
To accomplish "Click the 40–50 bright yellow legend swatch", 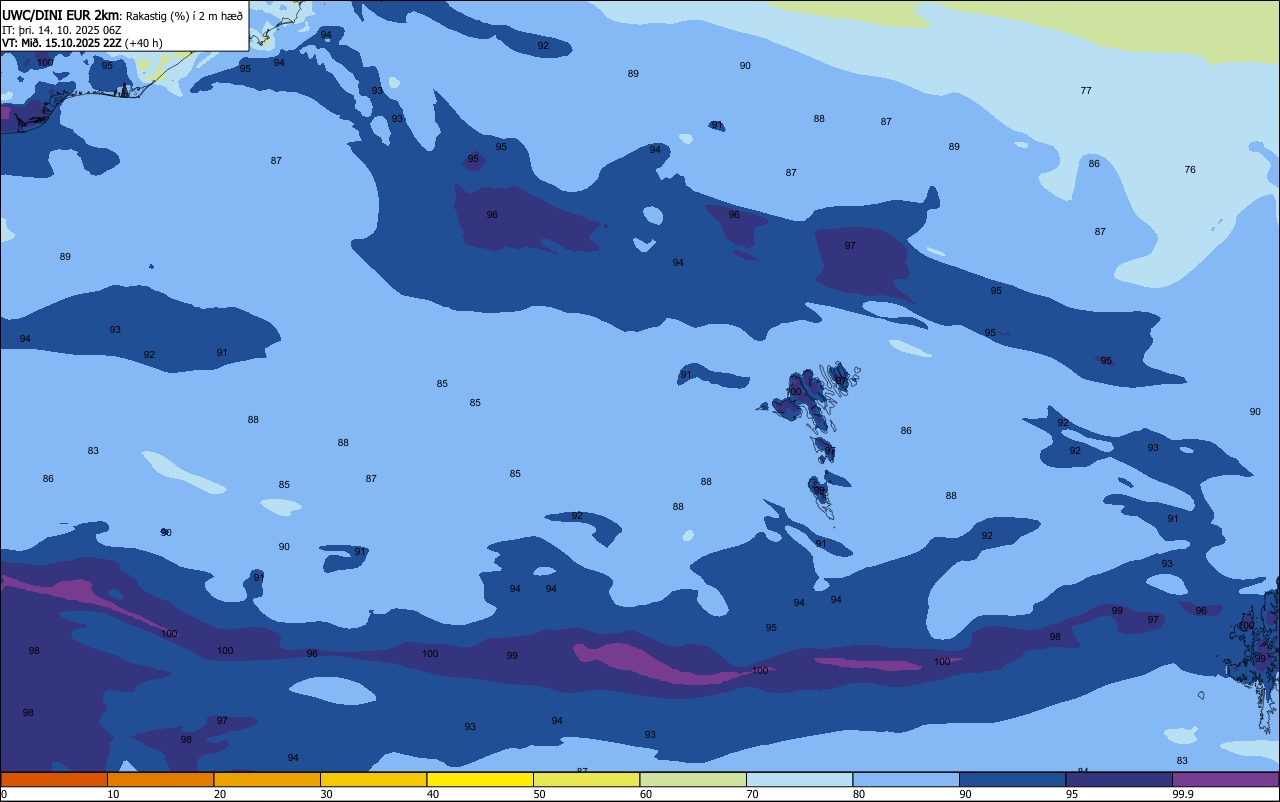I will pos(480,779).
